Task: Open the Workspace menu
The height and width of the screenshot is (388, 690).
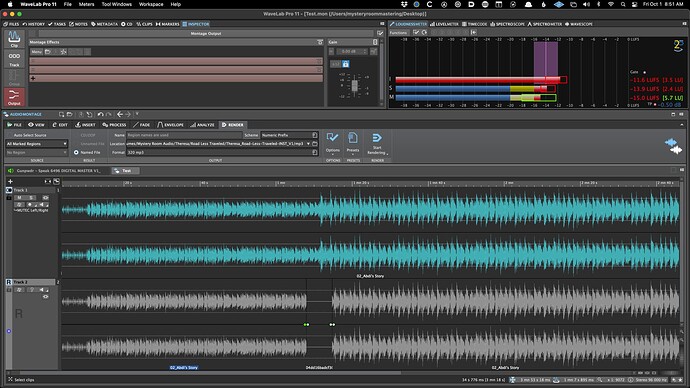Action: pos(151,4)
